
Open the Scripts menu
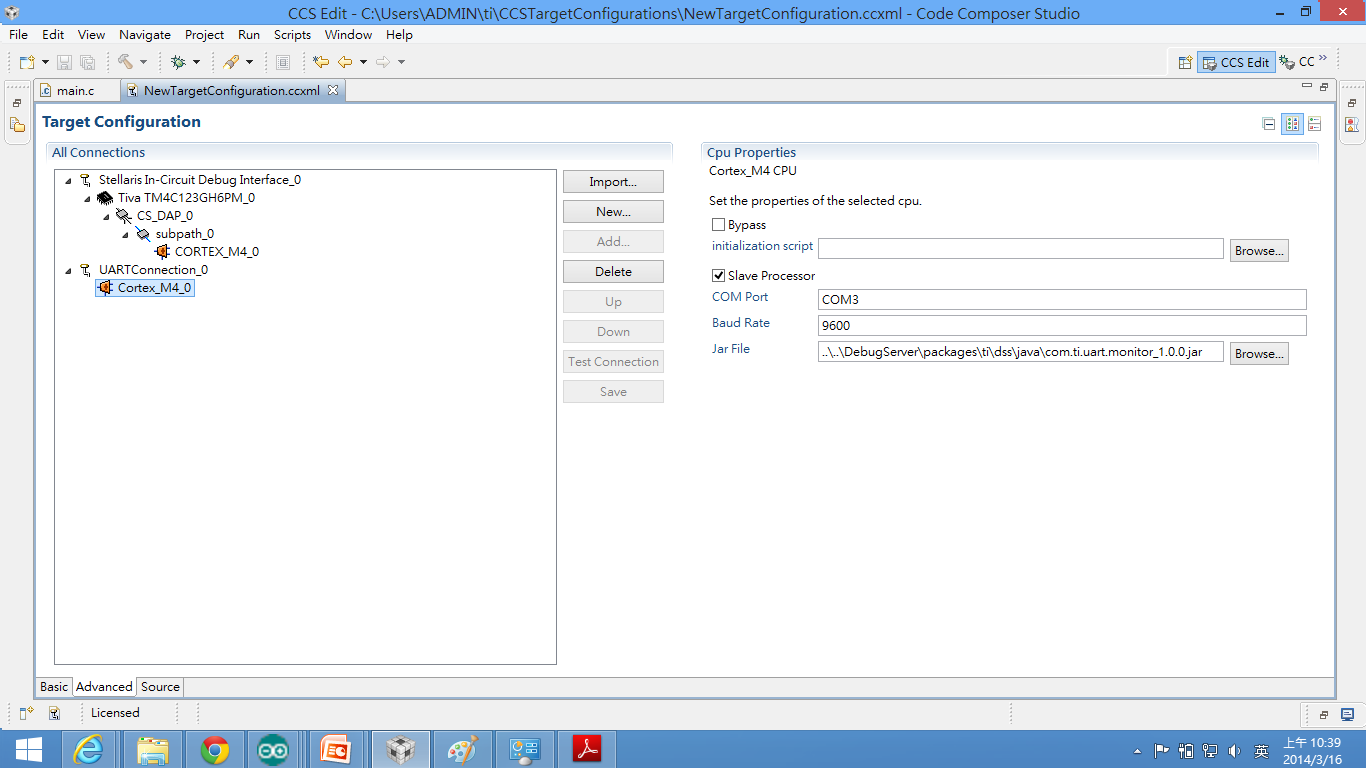[292, 34]
